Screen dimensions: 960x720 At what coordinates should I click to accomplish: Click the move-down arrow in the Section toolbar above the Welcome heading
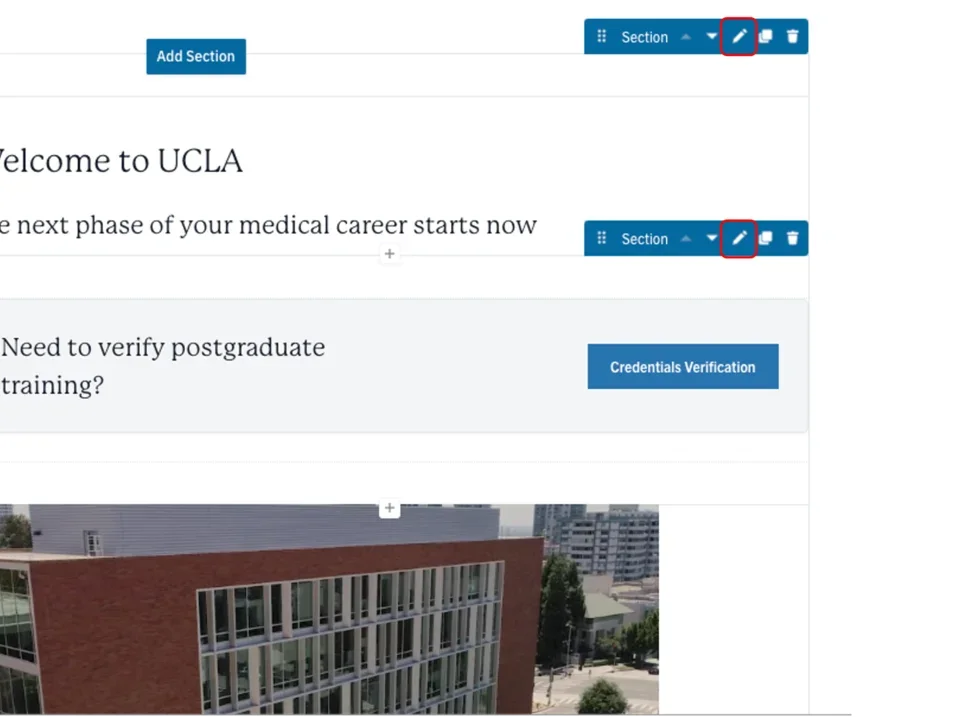click(712, 37)
